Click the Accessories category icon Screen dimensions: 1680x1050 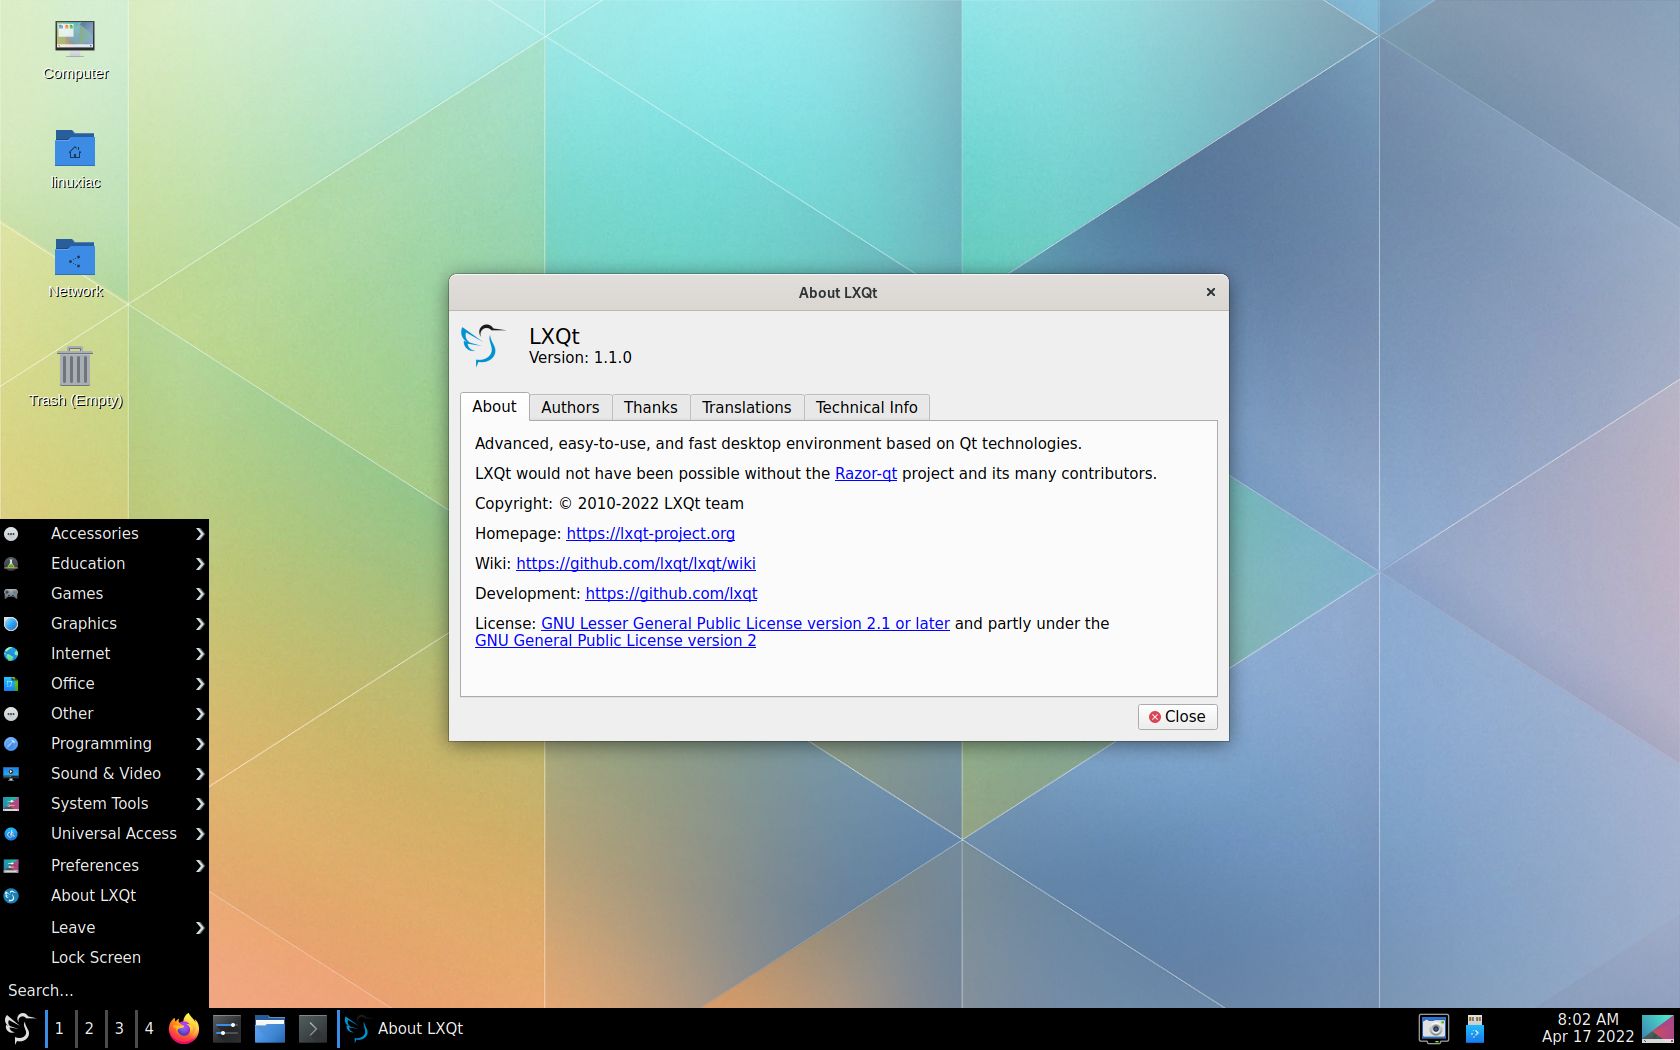click(11, 534)
